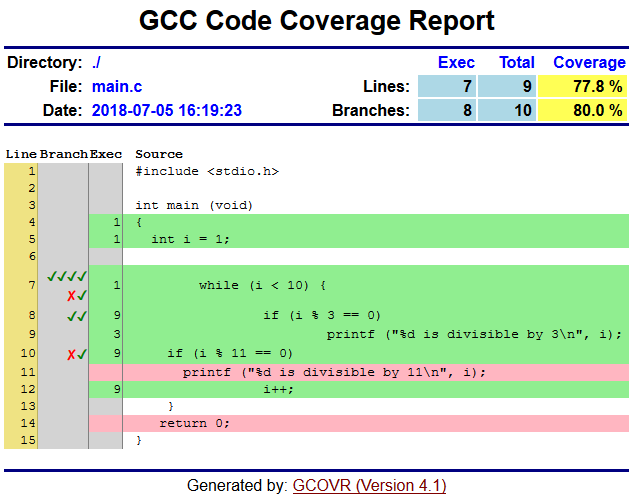The height and width of the screenshot is (502, 632).
Task: Select the yellow 77.8 % lines coverage cell
Action: click(x=582, y=86)
